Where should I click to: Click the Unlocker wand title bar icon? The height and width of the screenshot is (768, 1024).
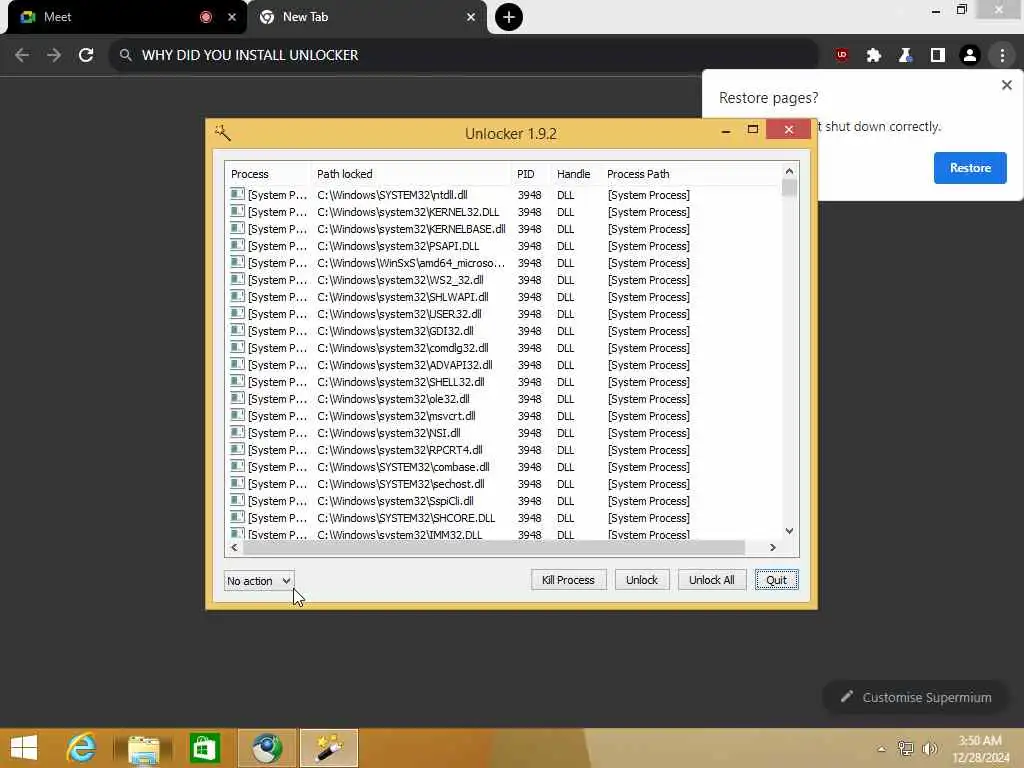click(x=223, y=133)
